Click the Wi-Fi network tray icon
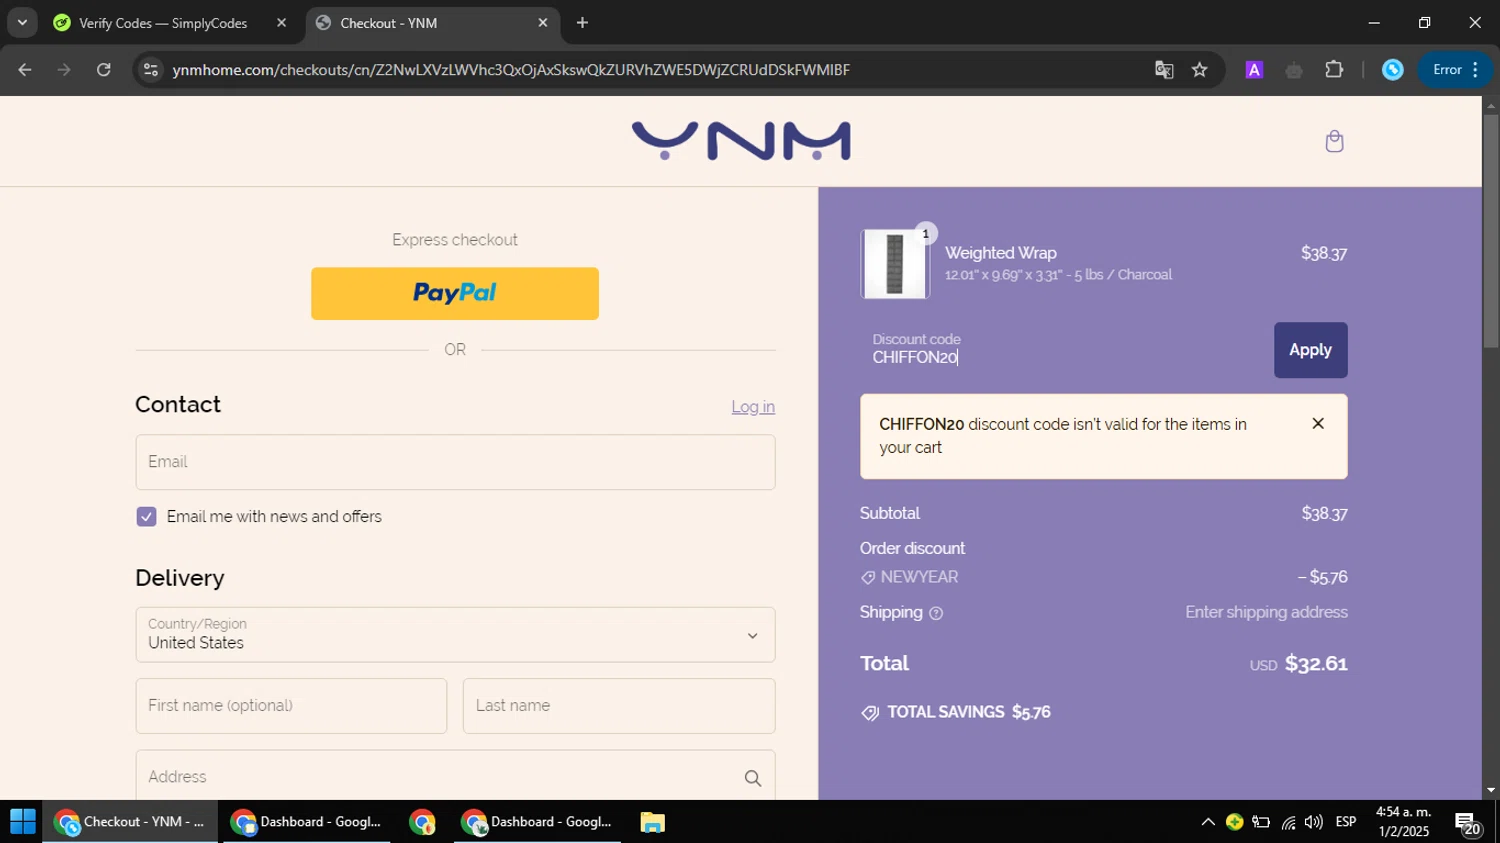This screenshot has width=1500, height=843. click(x=1288, y=822)
